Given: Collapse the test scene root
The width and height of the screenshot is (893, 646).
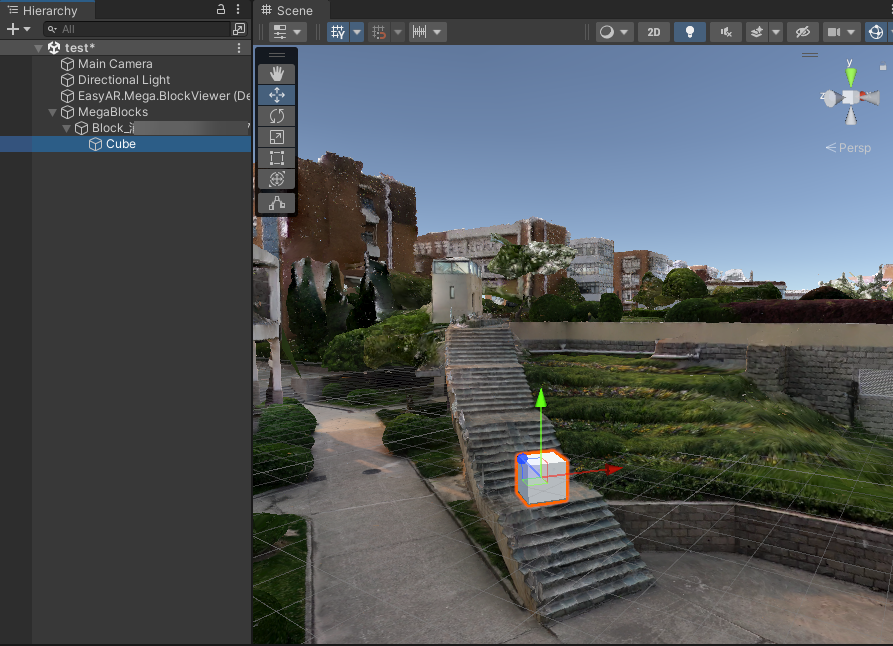Looking at the screenshot, I should (x=38, y=48).
